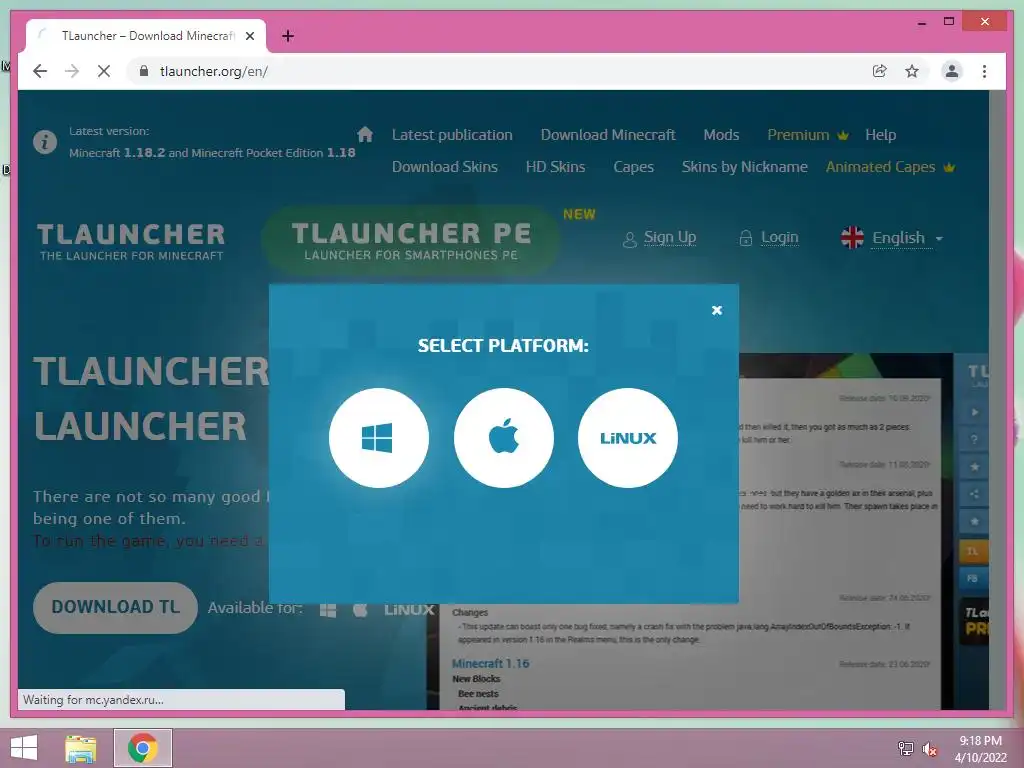Open the Capes page

pyautogui.click(x=633, y=167)
